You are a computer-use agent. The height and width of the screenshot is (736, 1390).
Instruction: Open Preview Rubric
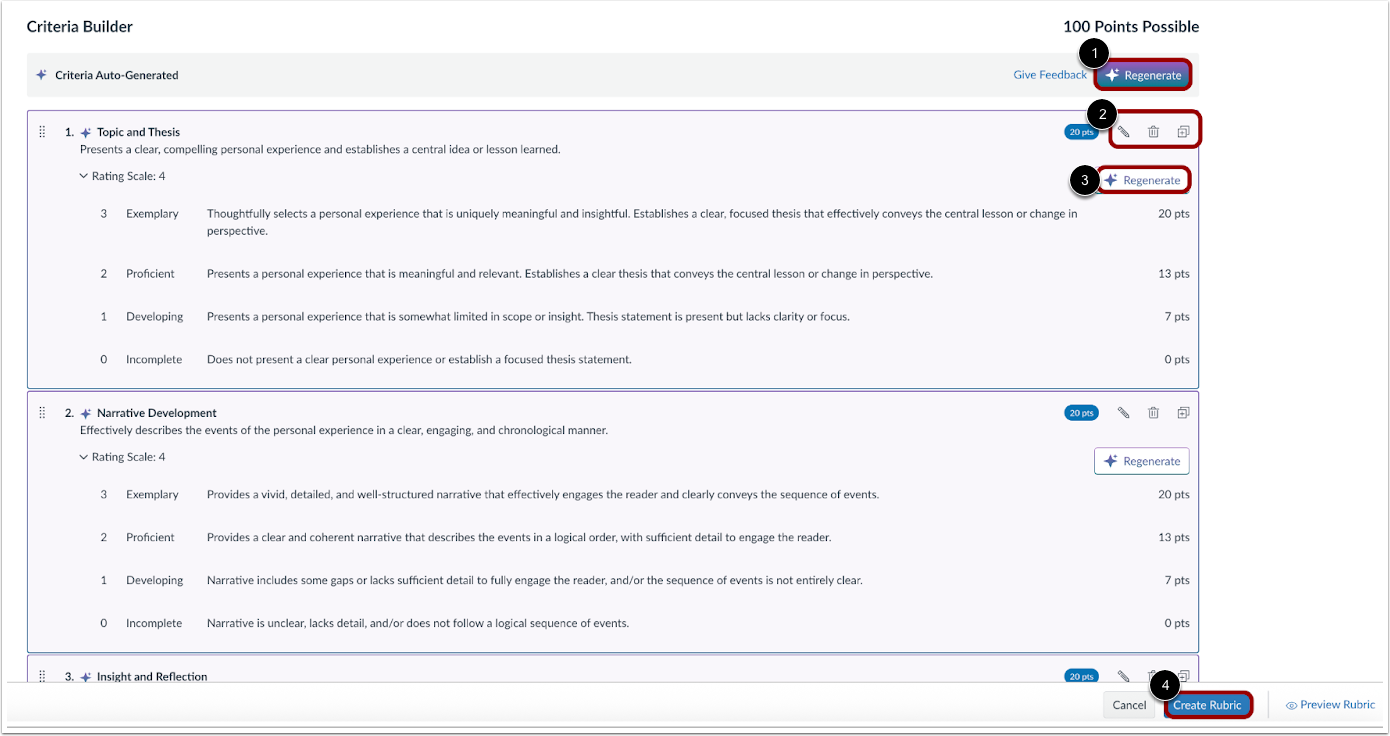tap(1330, 704)
